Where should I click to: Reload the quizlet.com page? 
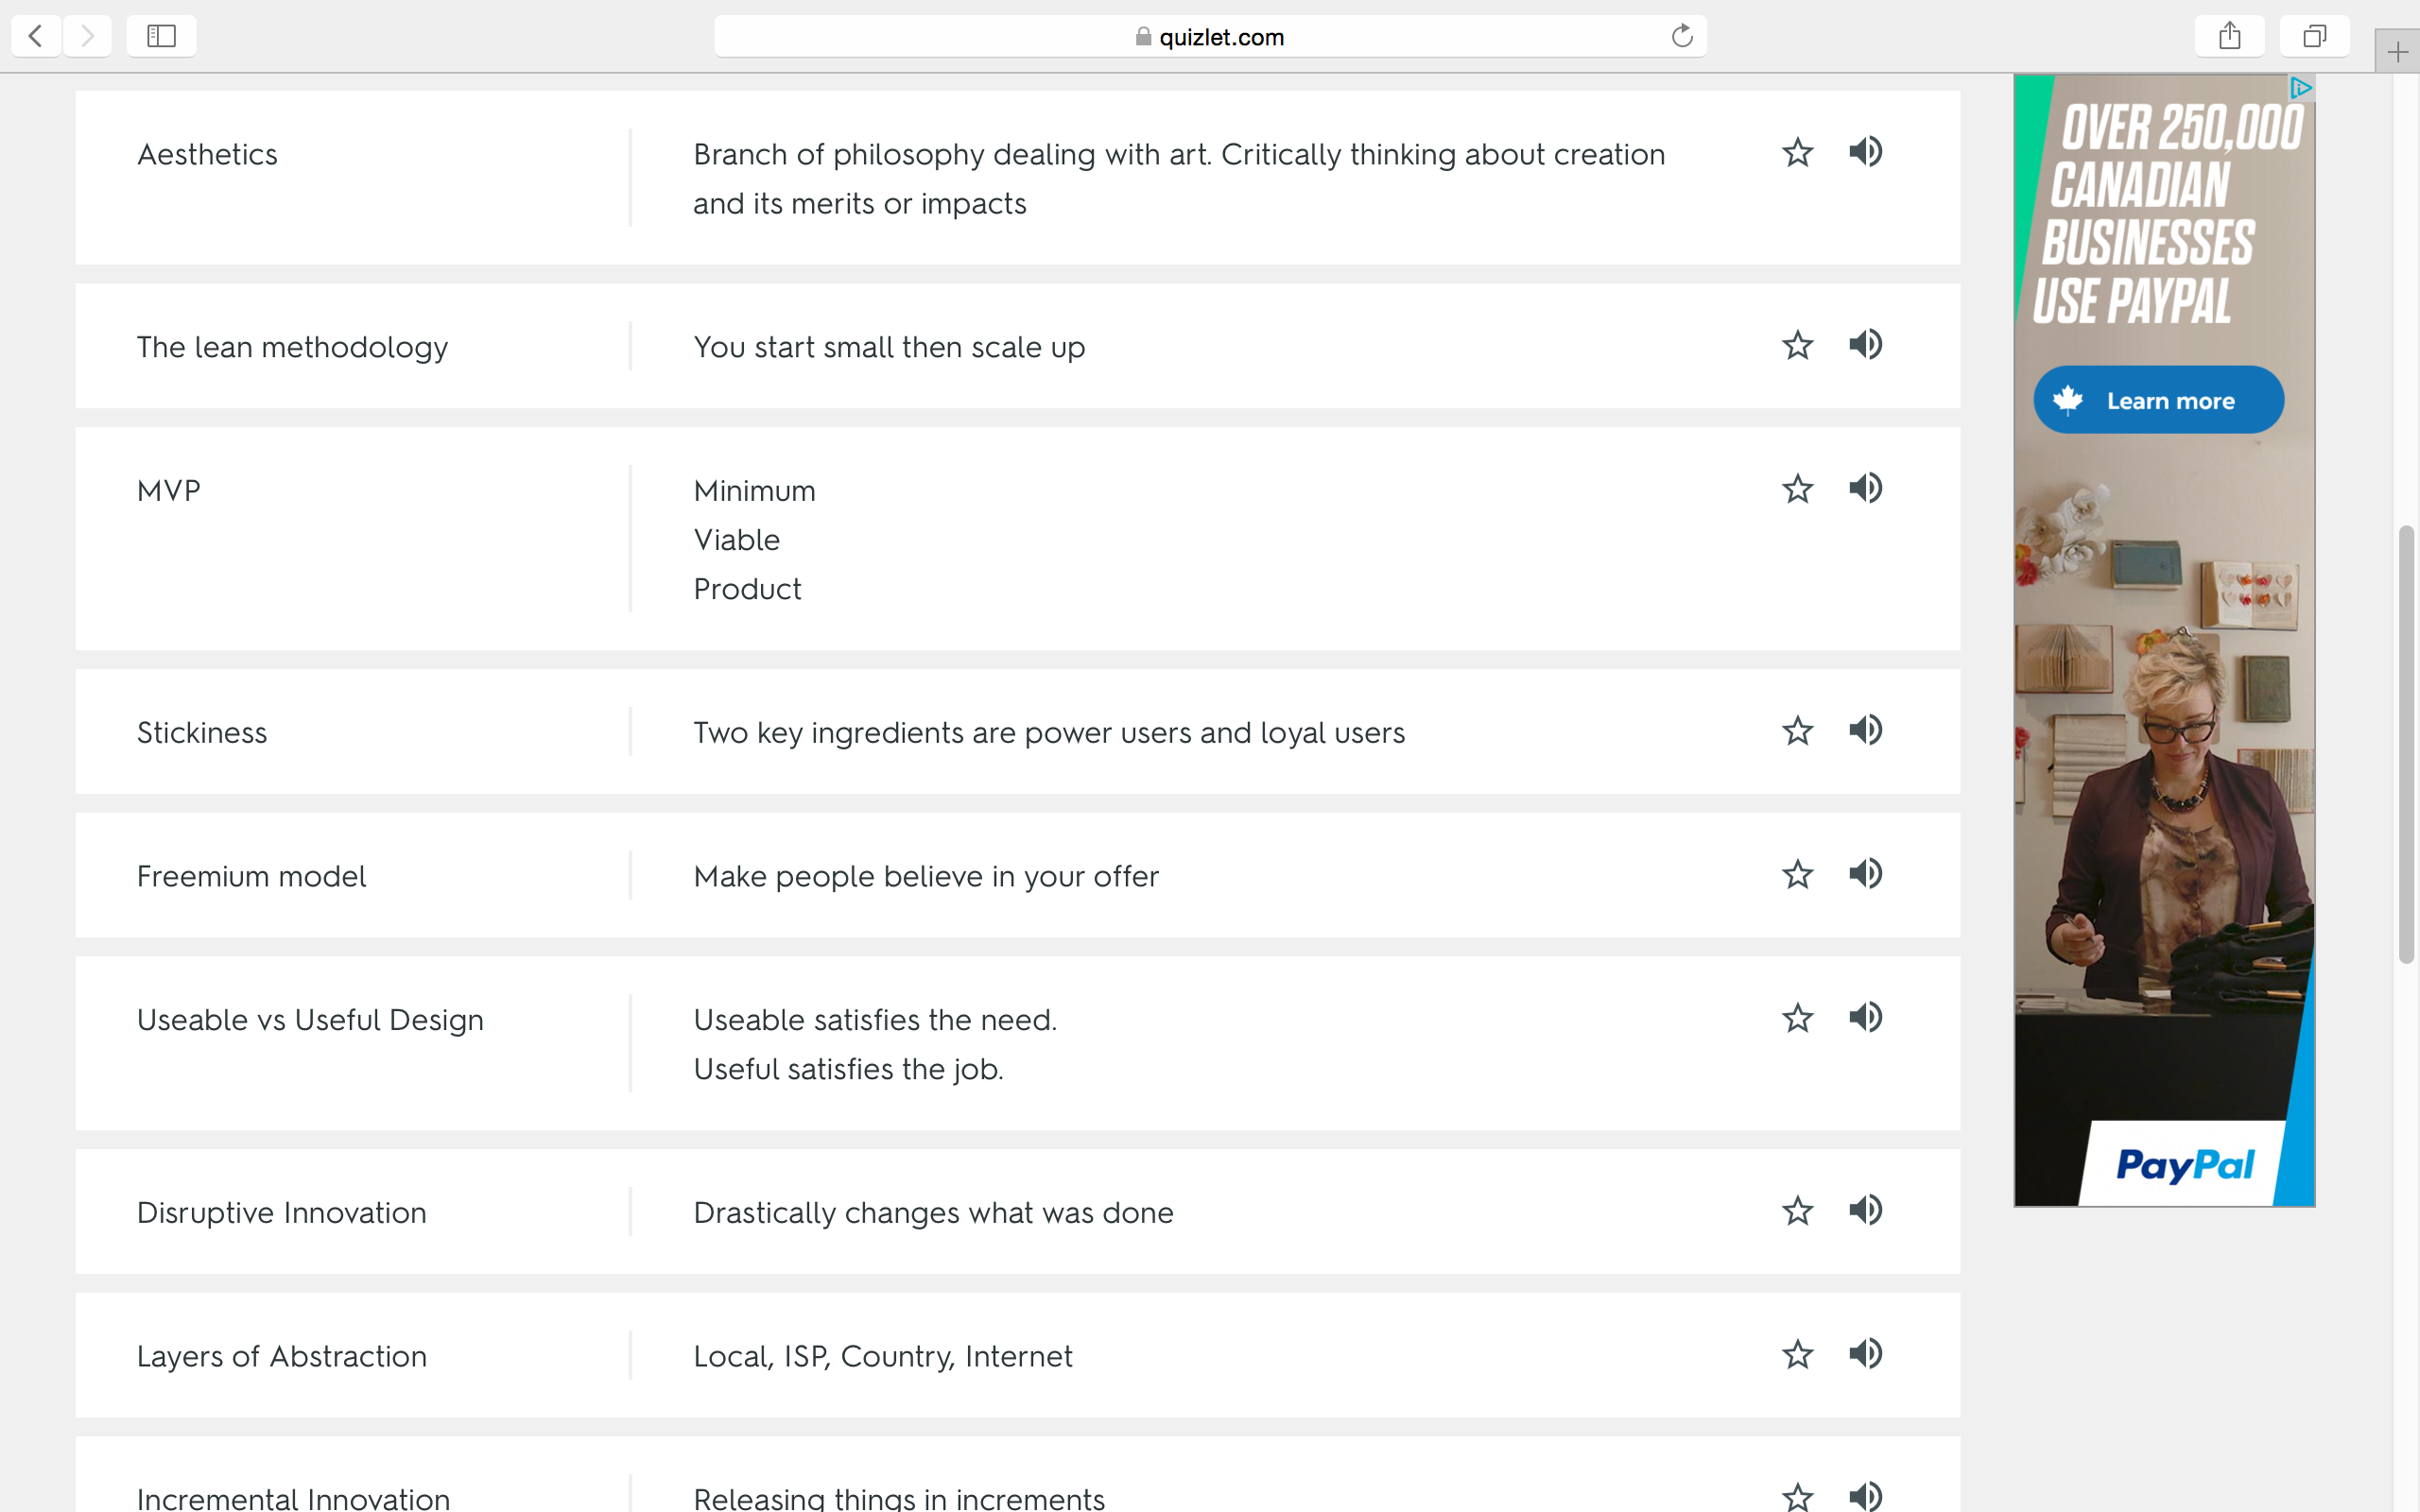[x=1682, y=36]
